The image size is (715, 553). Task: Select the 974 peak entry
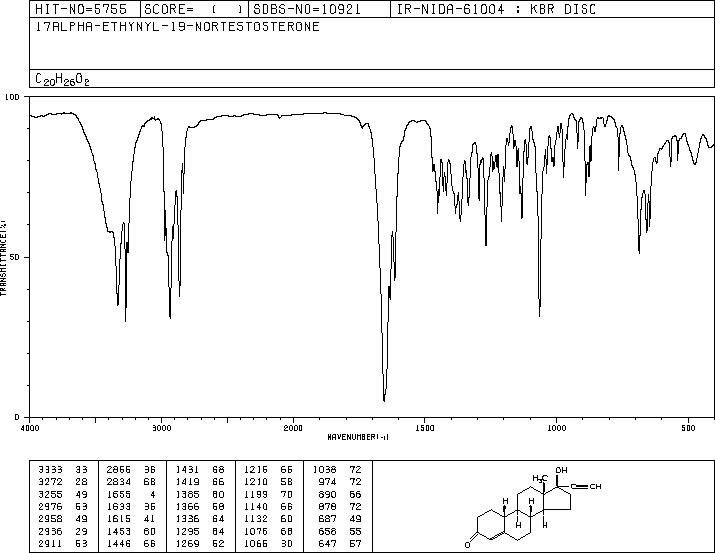pos(327,482)
